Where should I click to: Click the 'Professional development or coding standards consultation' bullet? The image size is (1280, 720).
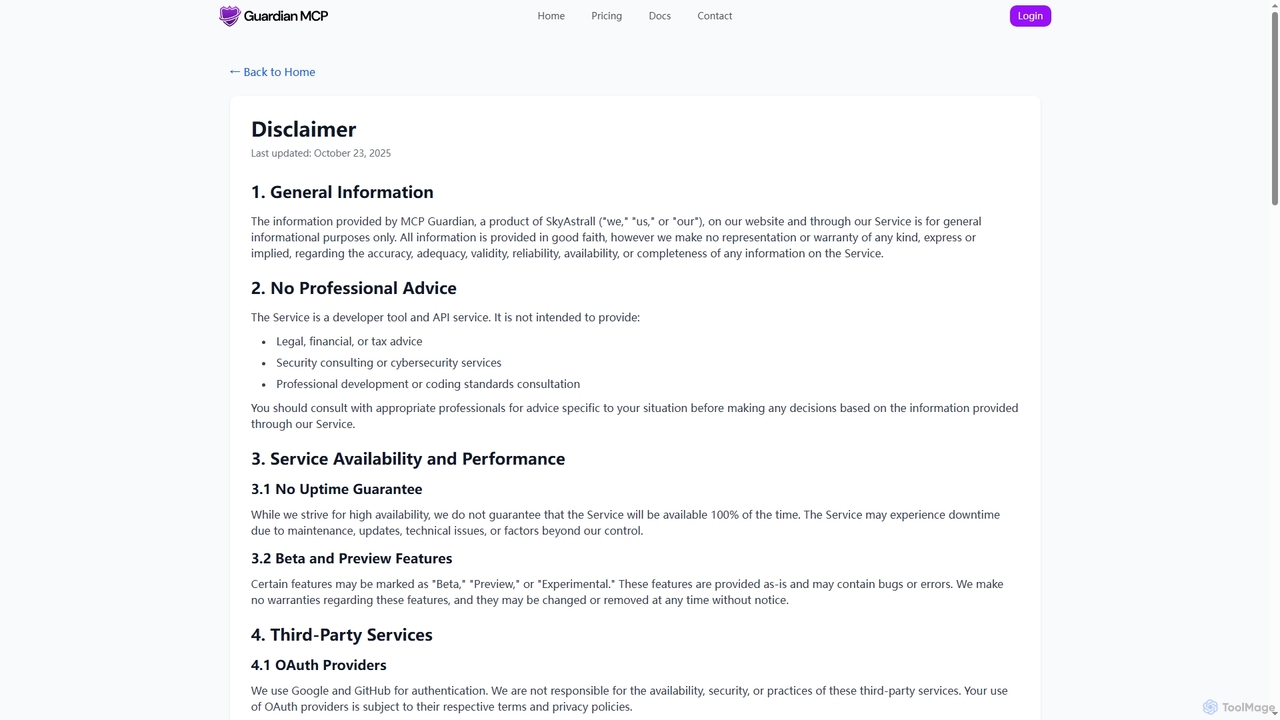[x=428, y=384]
